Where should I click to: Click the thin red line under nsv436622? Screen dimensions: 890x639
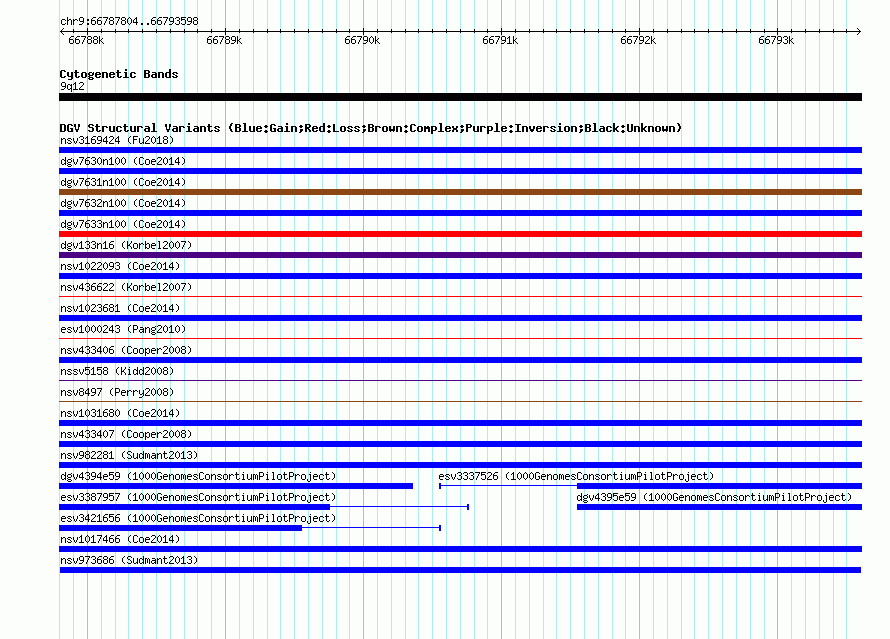pos(460,296)
